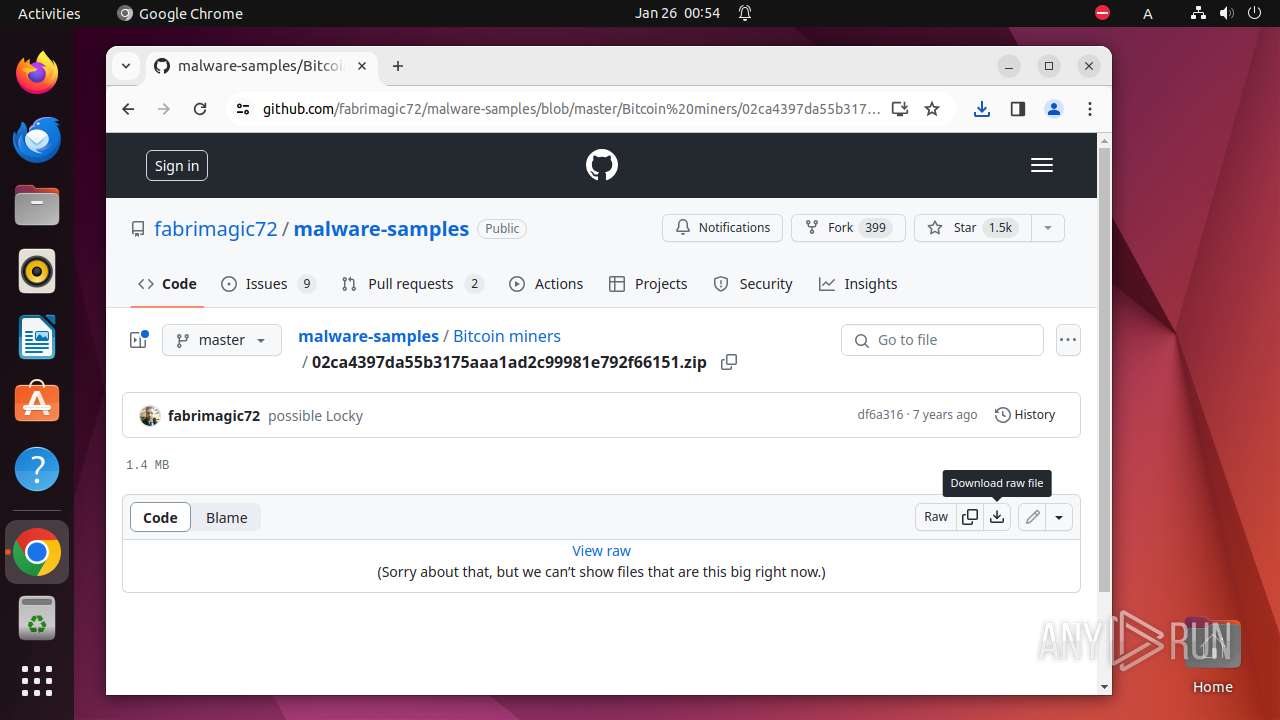
Task: Expand the Star lists dropdown arrow
Action: click(x=1048, y=228)
